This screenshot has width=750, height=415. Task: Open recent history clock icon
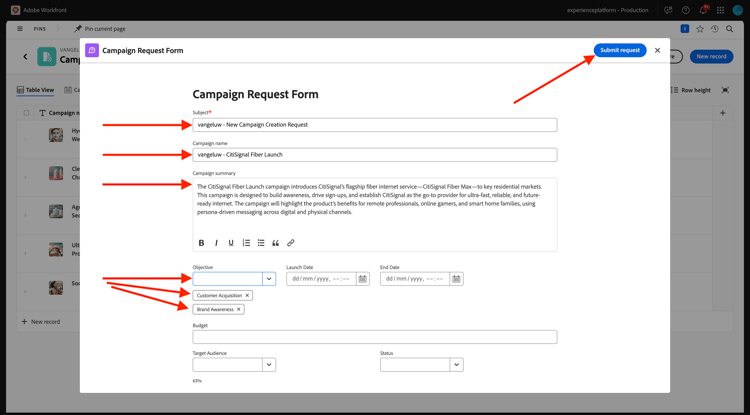715,29
